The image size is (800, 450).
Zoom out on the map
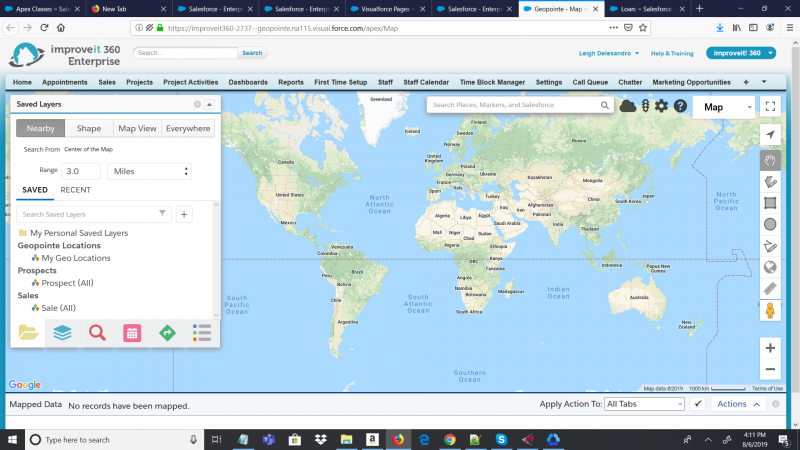pyautogui.click(x=770, y=369)
